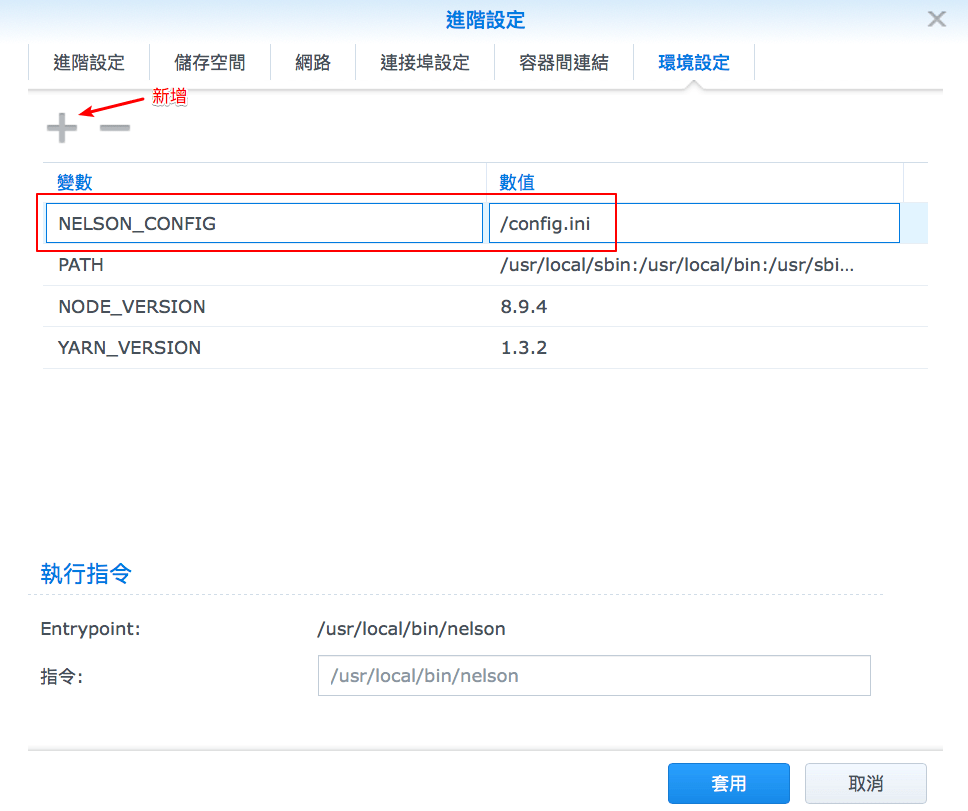Open the 儲存空間 tab
The image size is (968, 811).
[210, 62]
